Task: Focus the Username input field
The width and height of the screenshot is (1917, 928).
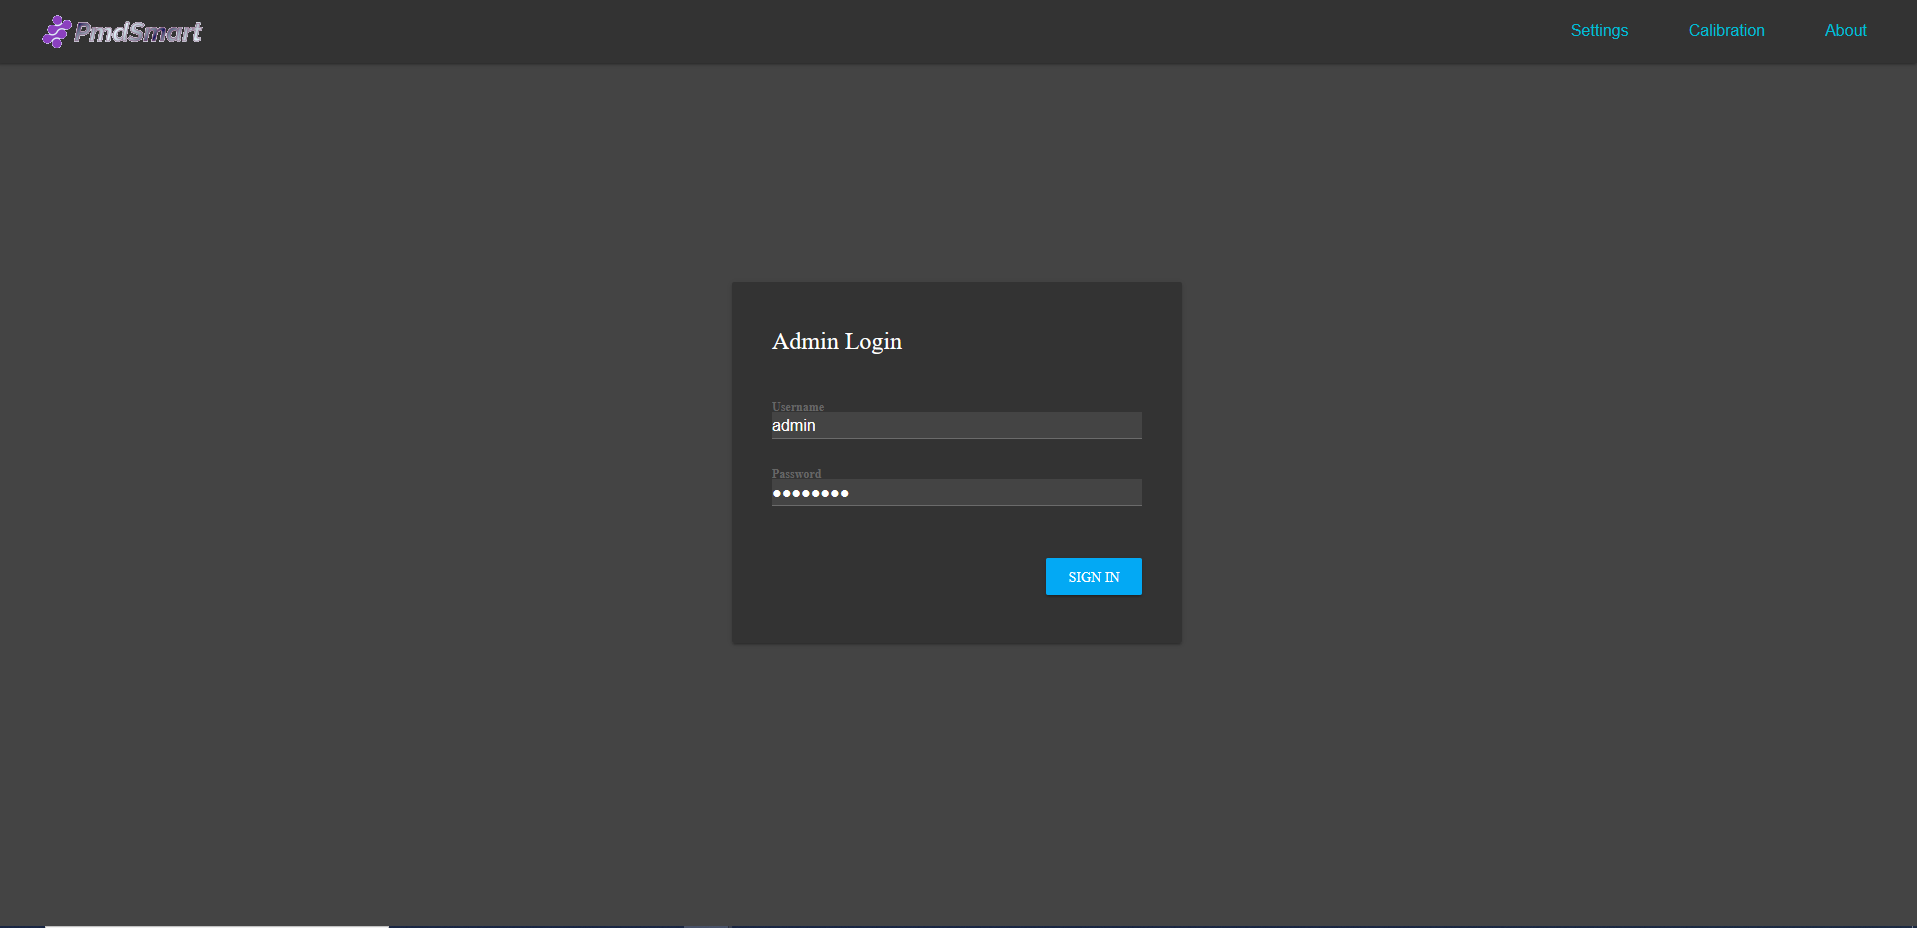Action: tap(955, 426)
